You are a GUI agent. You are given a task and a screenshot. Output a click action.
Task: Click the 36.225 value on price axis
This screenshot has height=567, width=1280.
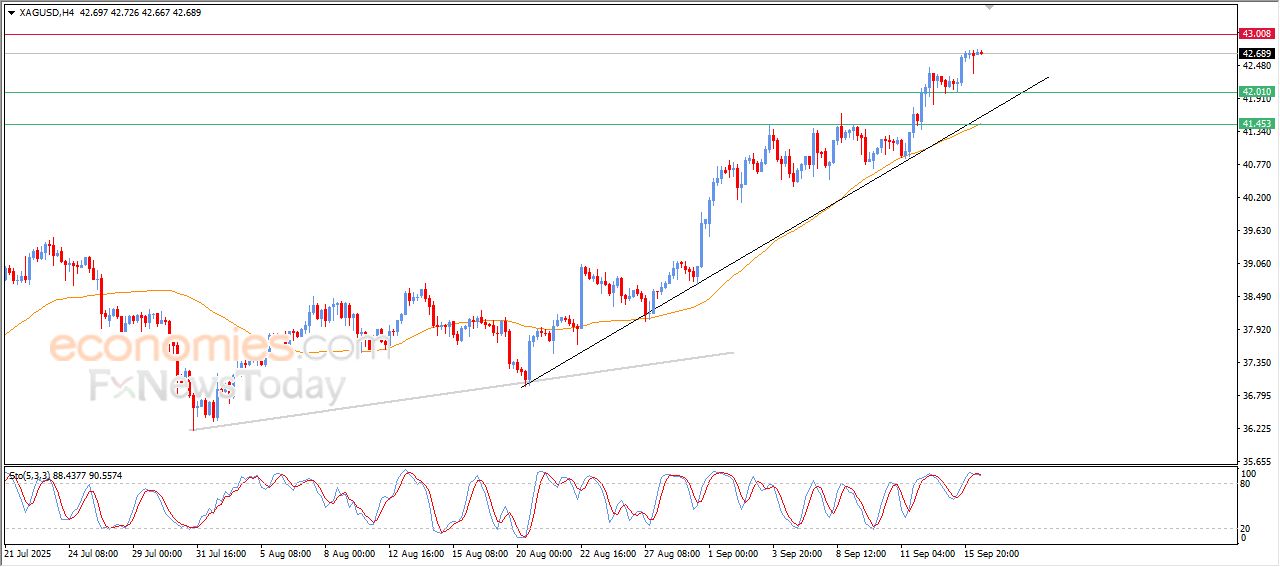(1255, 428)
